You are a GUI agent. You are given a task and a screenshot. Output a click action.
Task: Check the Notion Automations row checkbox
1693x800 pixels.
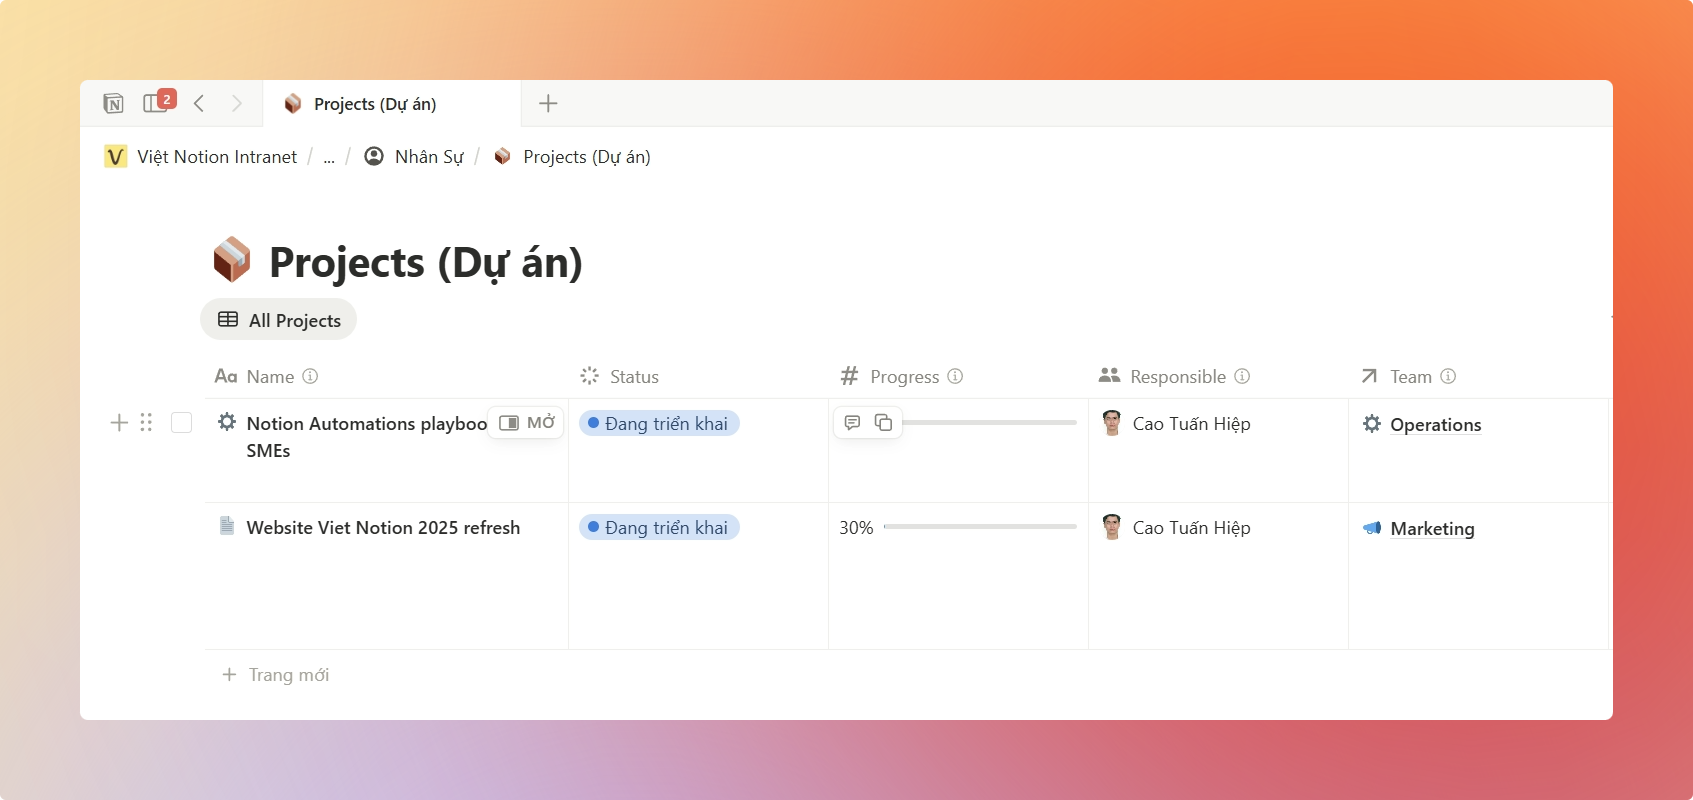click(181, 423)
